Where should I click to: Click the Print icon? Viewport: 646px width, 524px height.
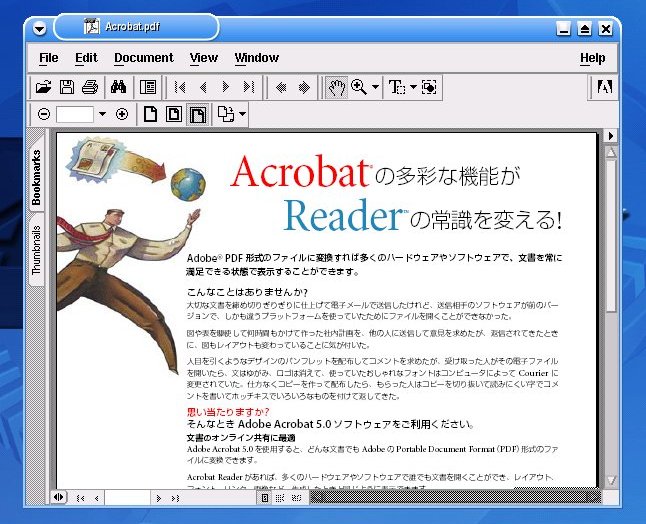click(90, 87)
